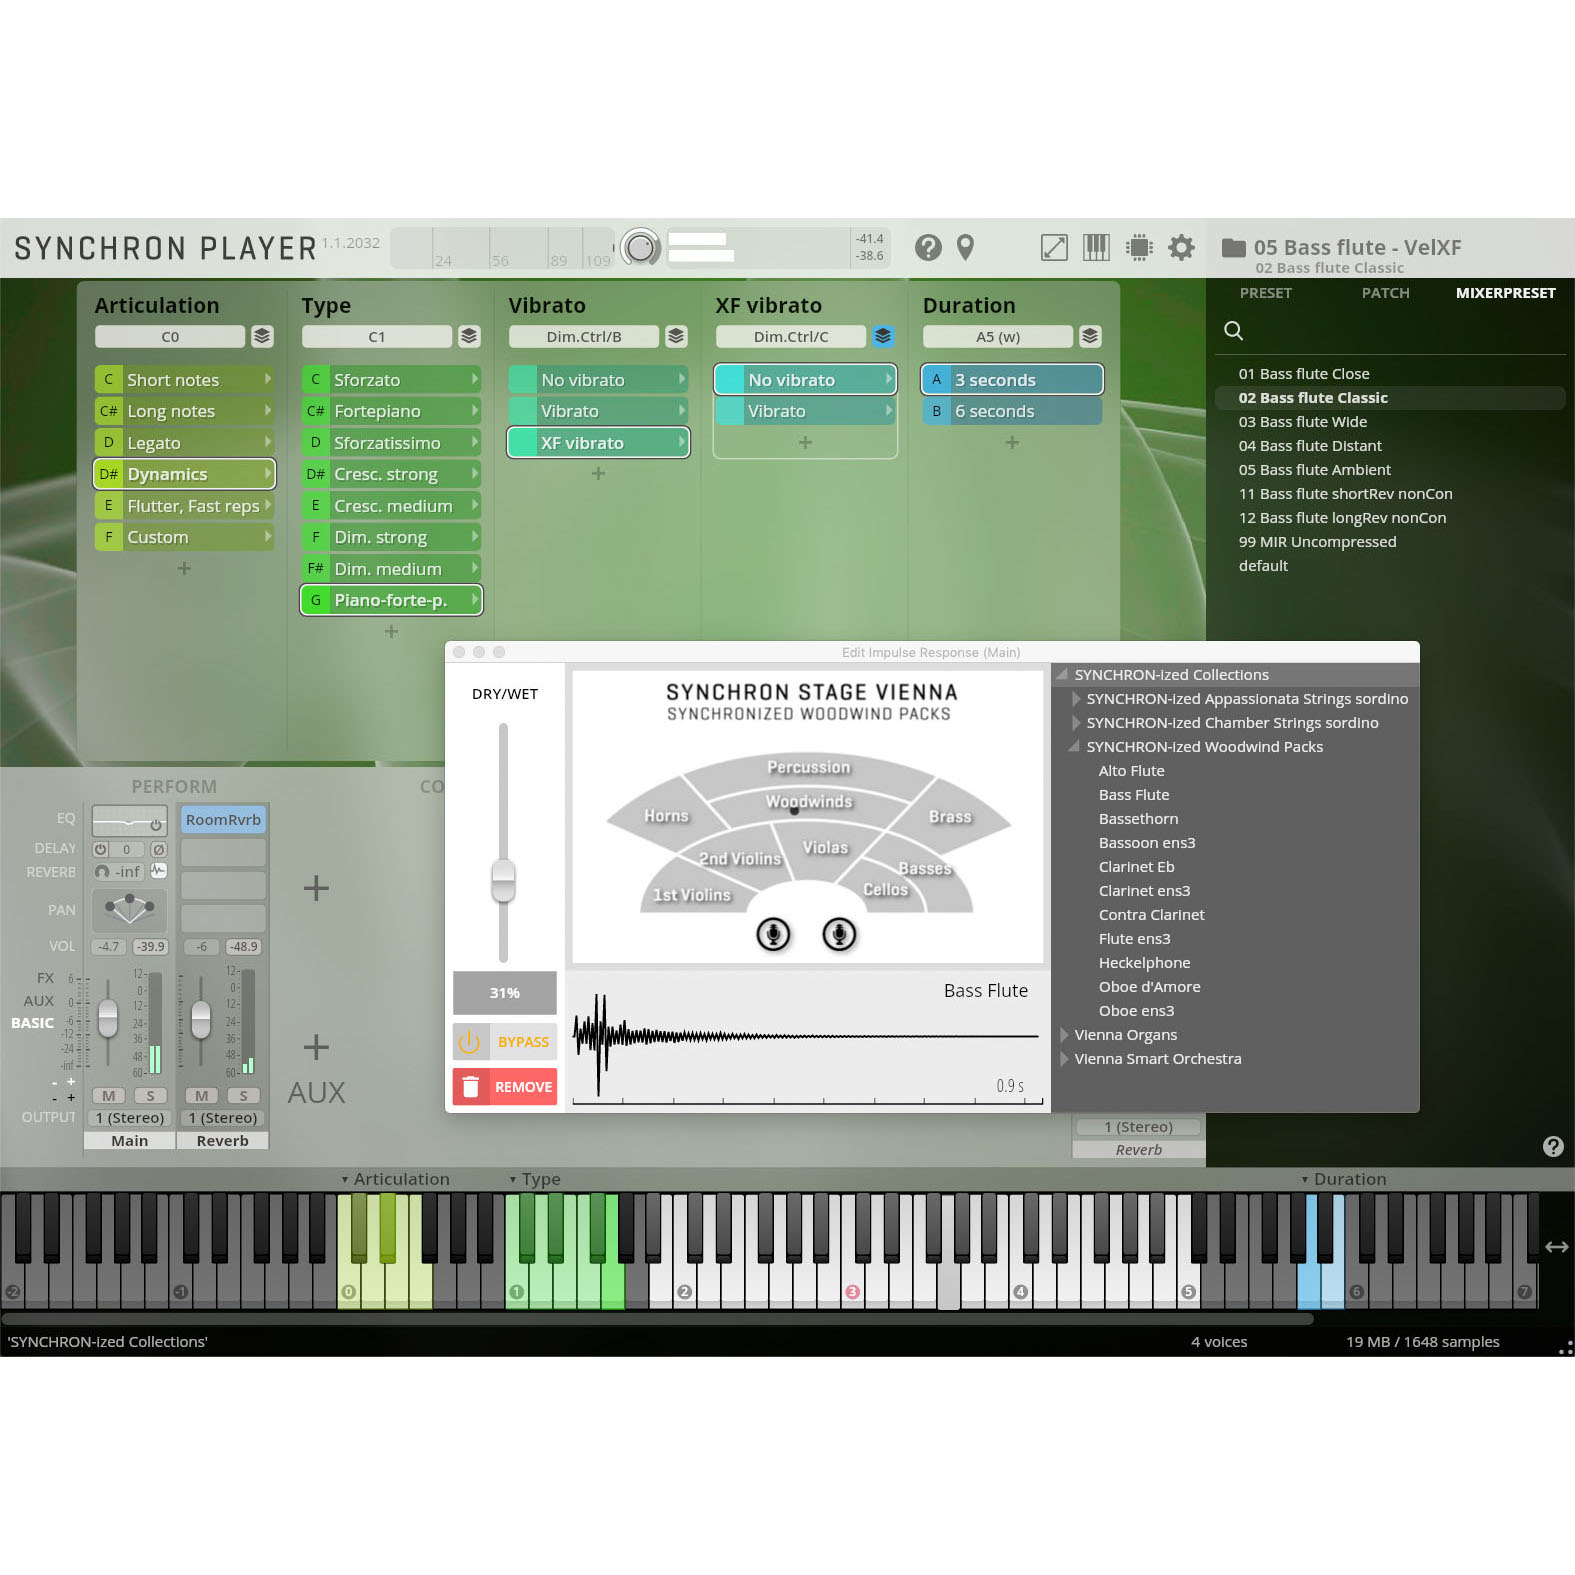Click the Dry/Wet slider handle

click(503, 881)
